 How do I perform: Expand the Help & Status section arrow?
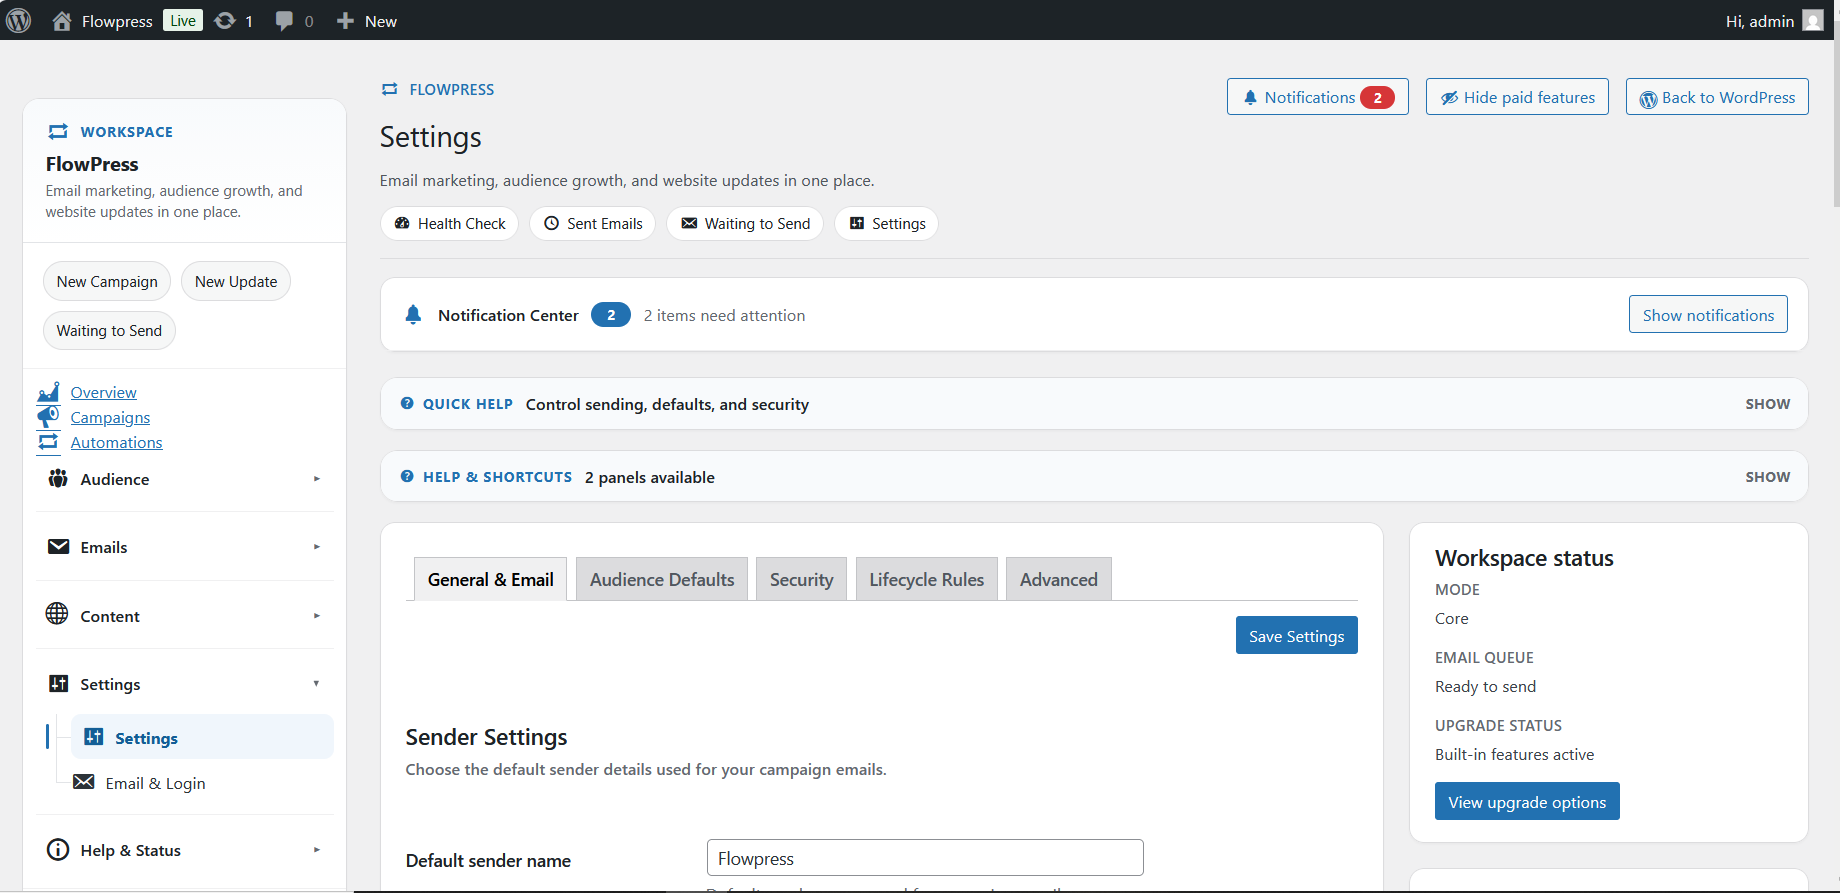point(316,850)
